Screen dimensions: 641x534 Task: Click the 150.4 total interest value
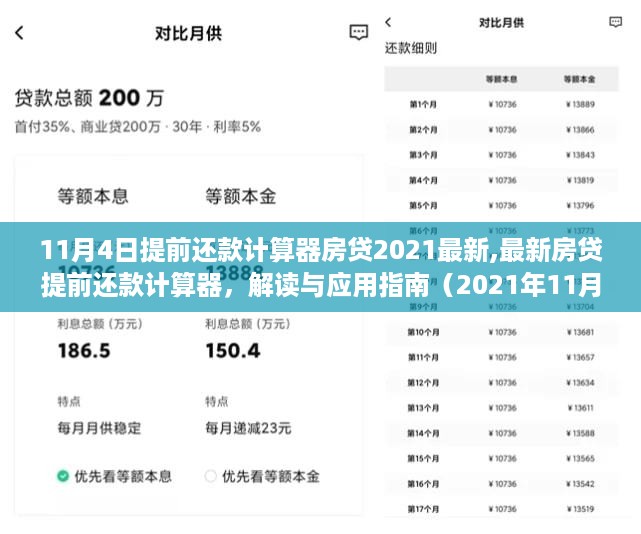point(232,349)
